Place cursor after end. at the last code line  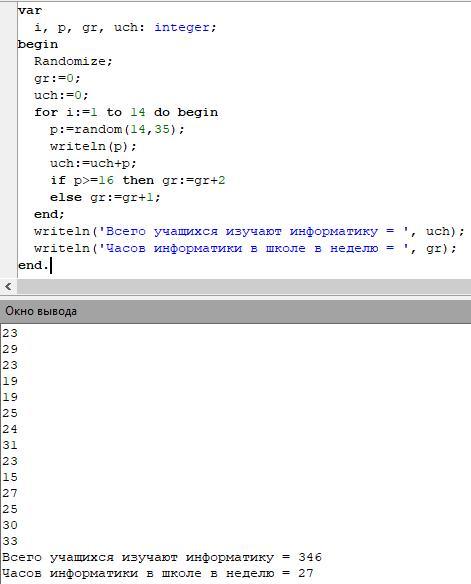coord(50,266)
